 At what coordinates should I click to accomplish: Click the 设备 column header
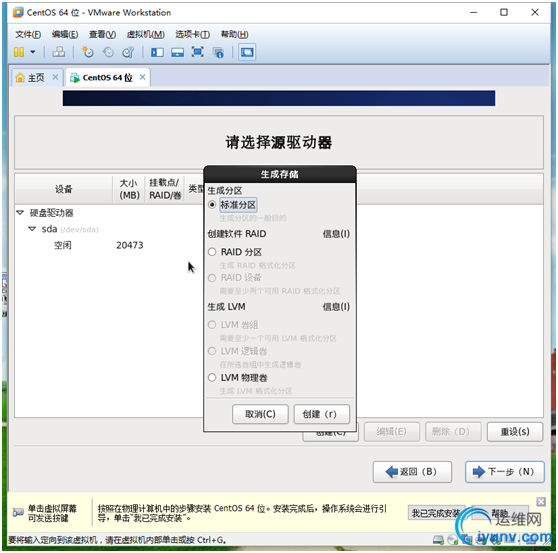click(x=63, y=189)
